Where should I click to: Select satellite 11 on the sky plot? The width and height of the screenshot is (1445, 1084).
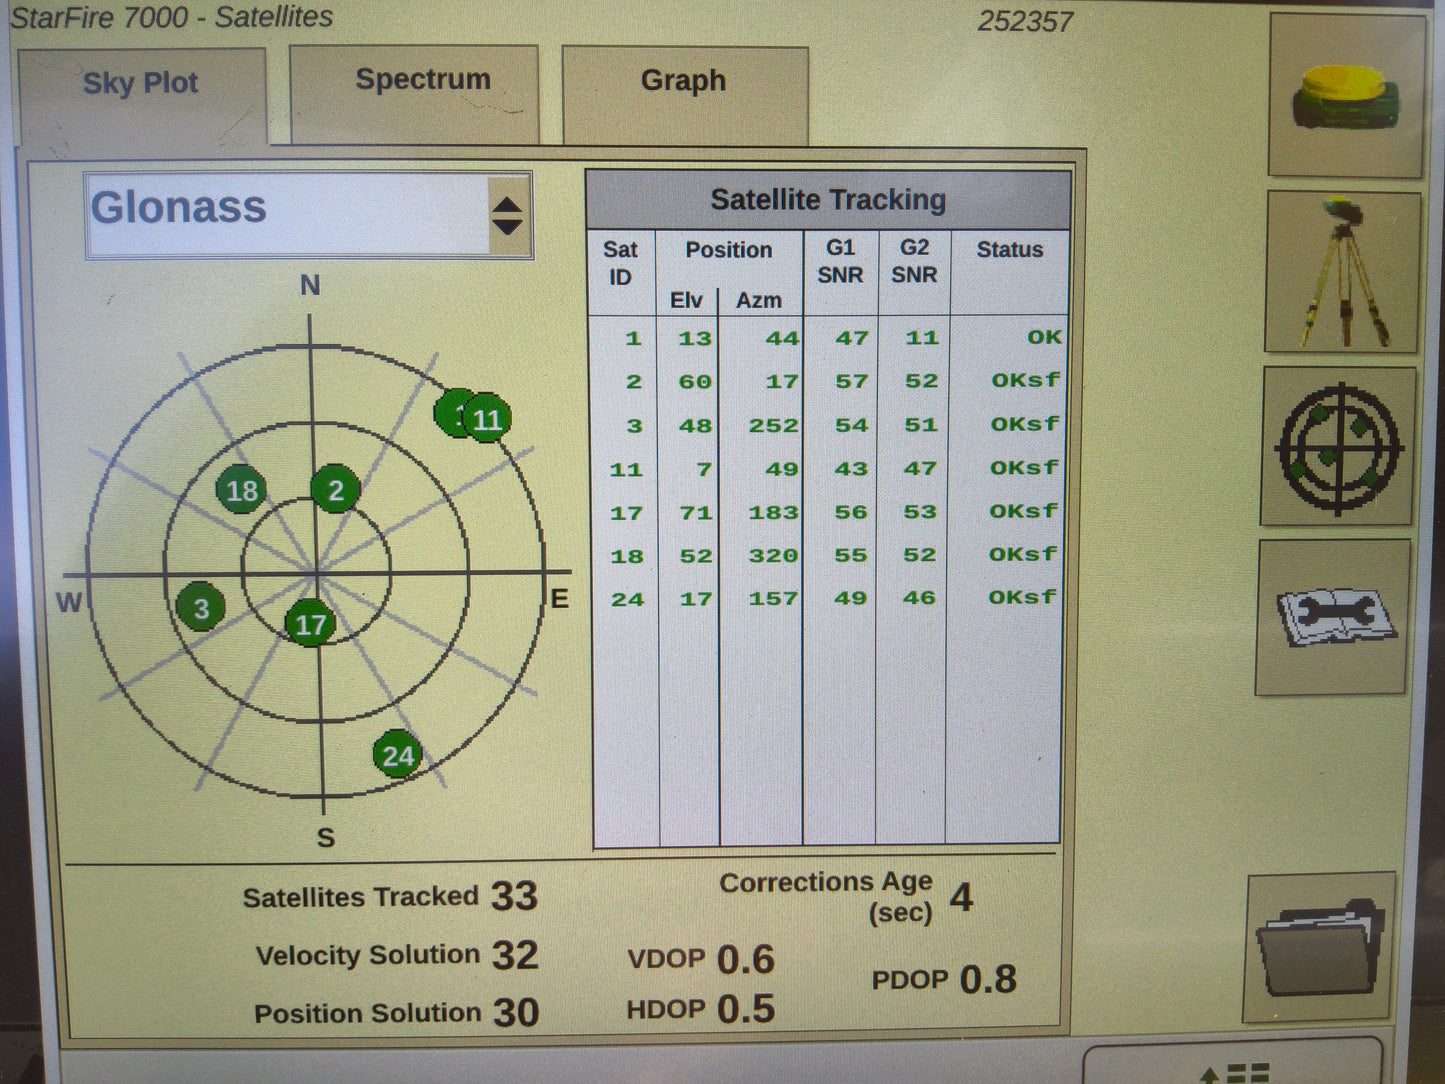click(x=487, y=419)
